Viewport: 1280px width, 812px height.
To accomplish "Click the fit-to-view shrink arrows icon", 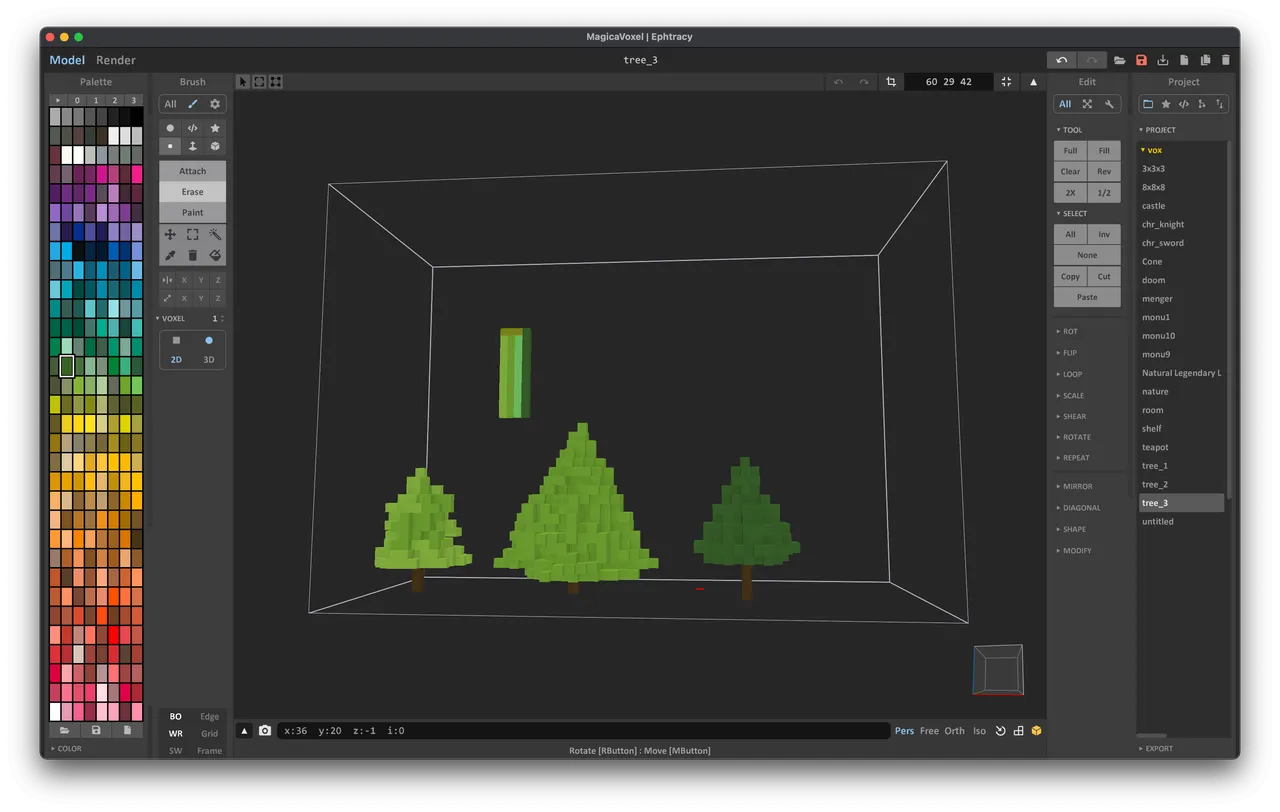I will coord(1006,82).
